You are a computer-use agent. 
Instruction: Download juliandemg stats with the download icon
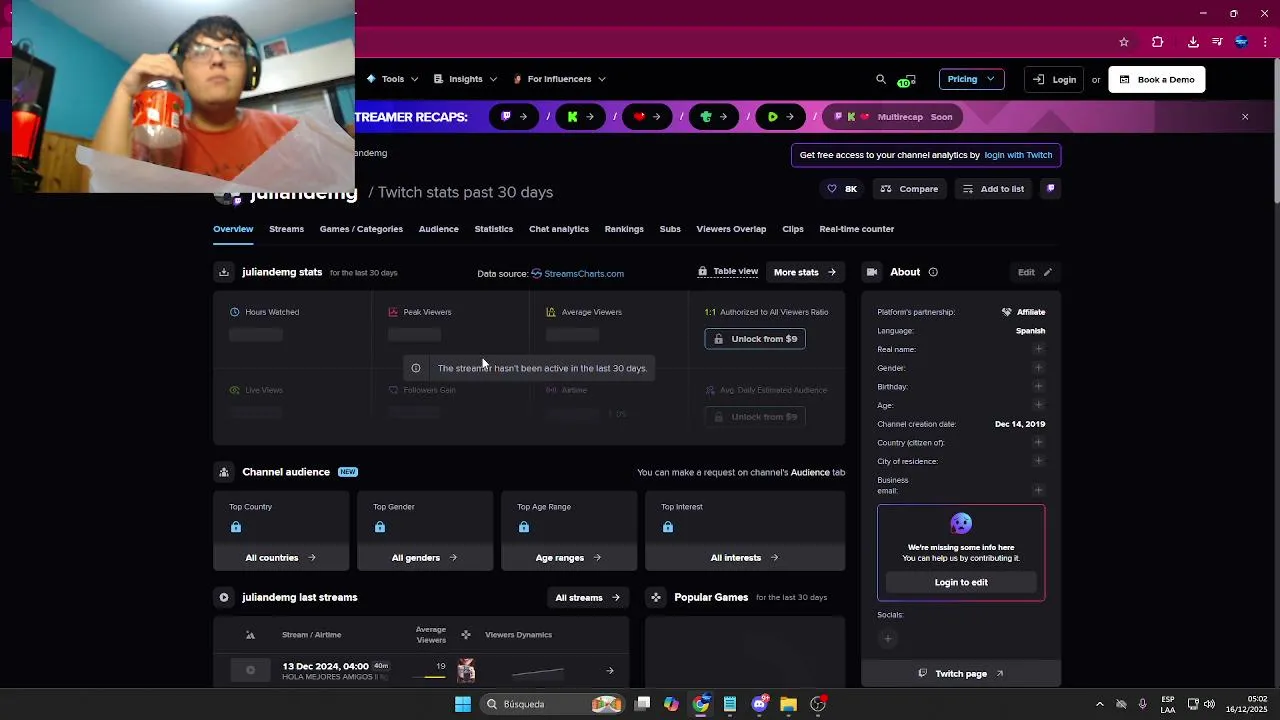224,272
